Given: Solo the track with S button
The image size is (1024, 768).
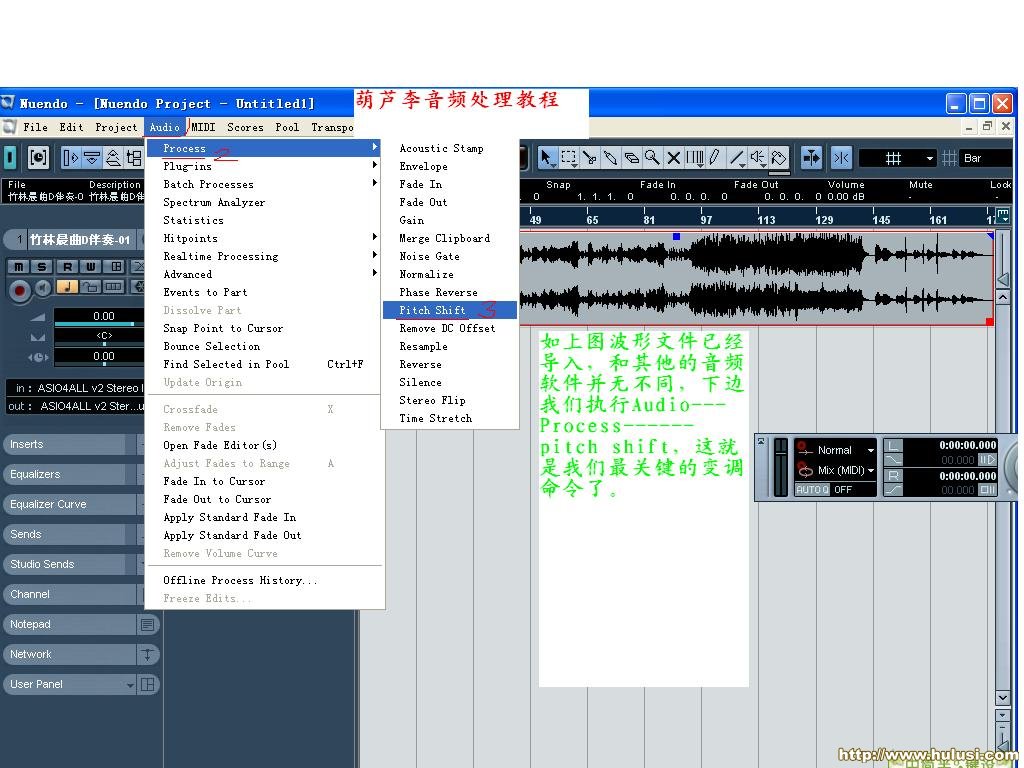Looking at the screenshot, I should 42,266.
